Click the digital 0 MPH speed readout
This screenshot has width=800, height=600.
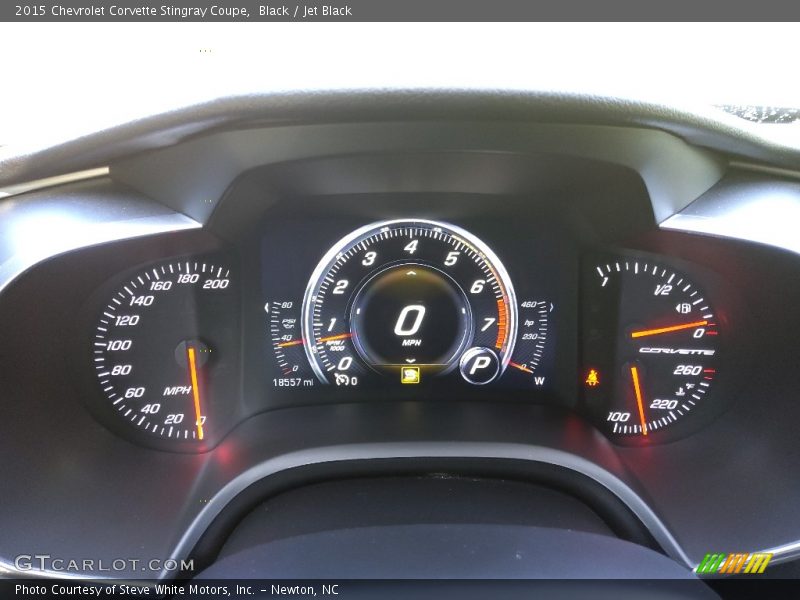410,321
